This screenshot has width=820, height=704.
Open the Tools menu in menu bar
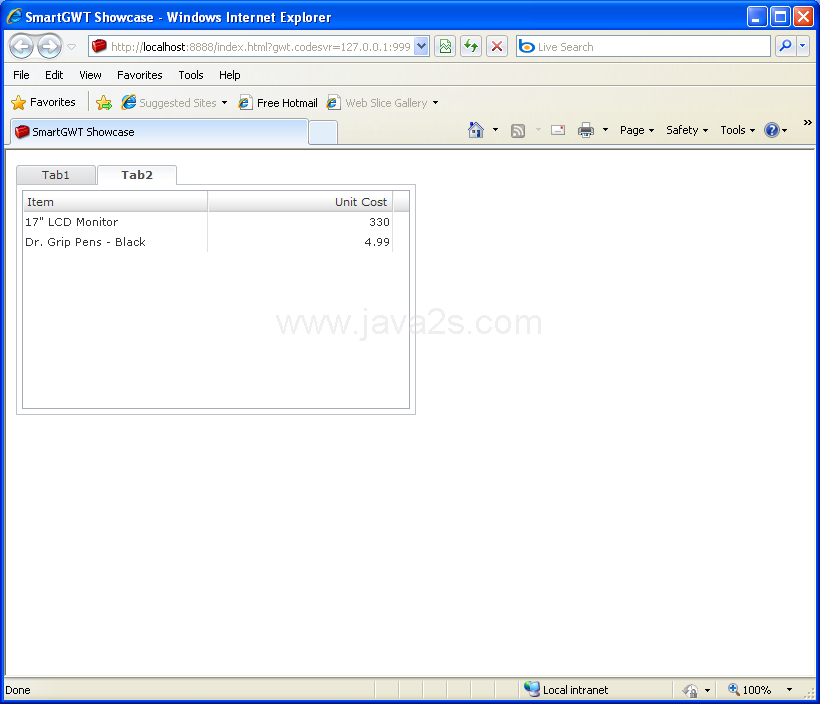click(191, 75)
